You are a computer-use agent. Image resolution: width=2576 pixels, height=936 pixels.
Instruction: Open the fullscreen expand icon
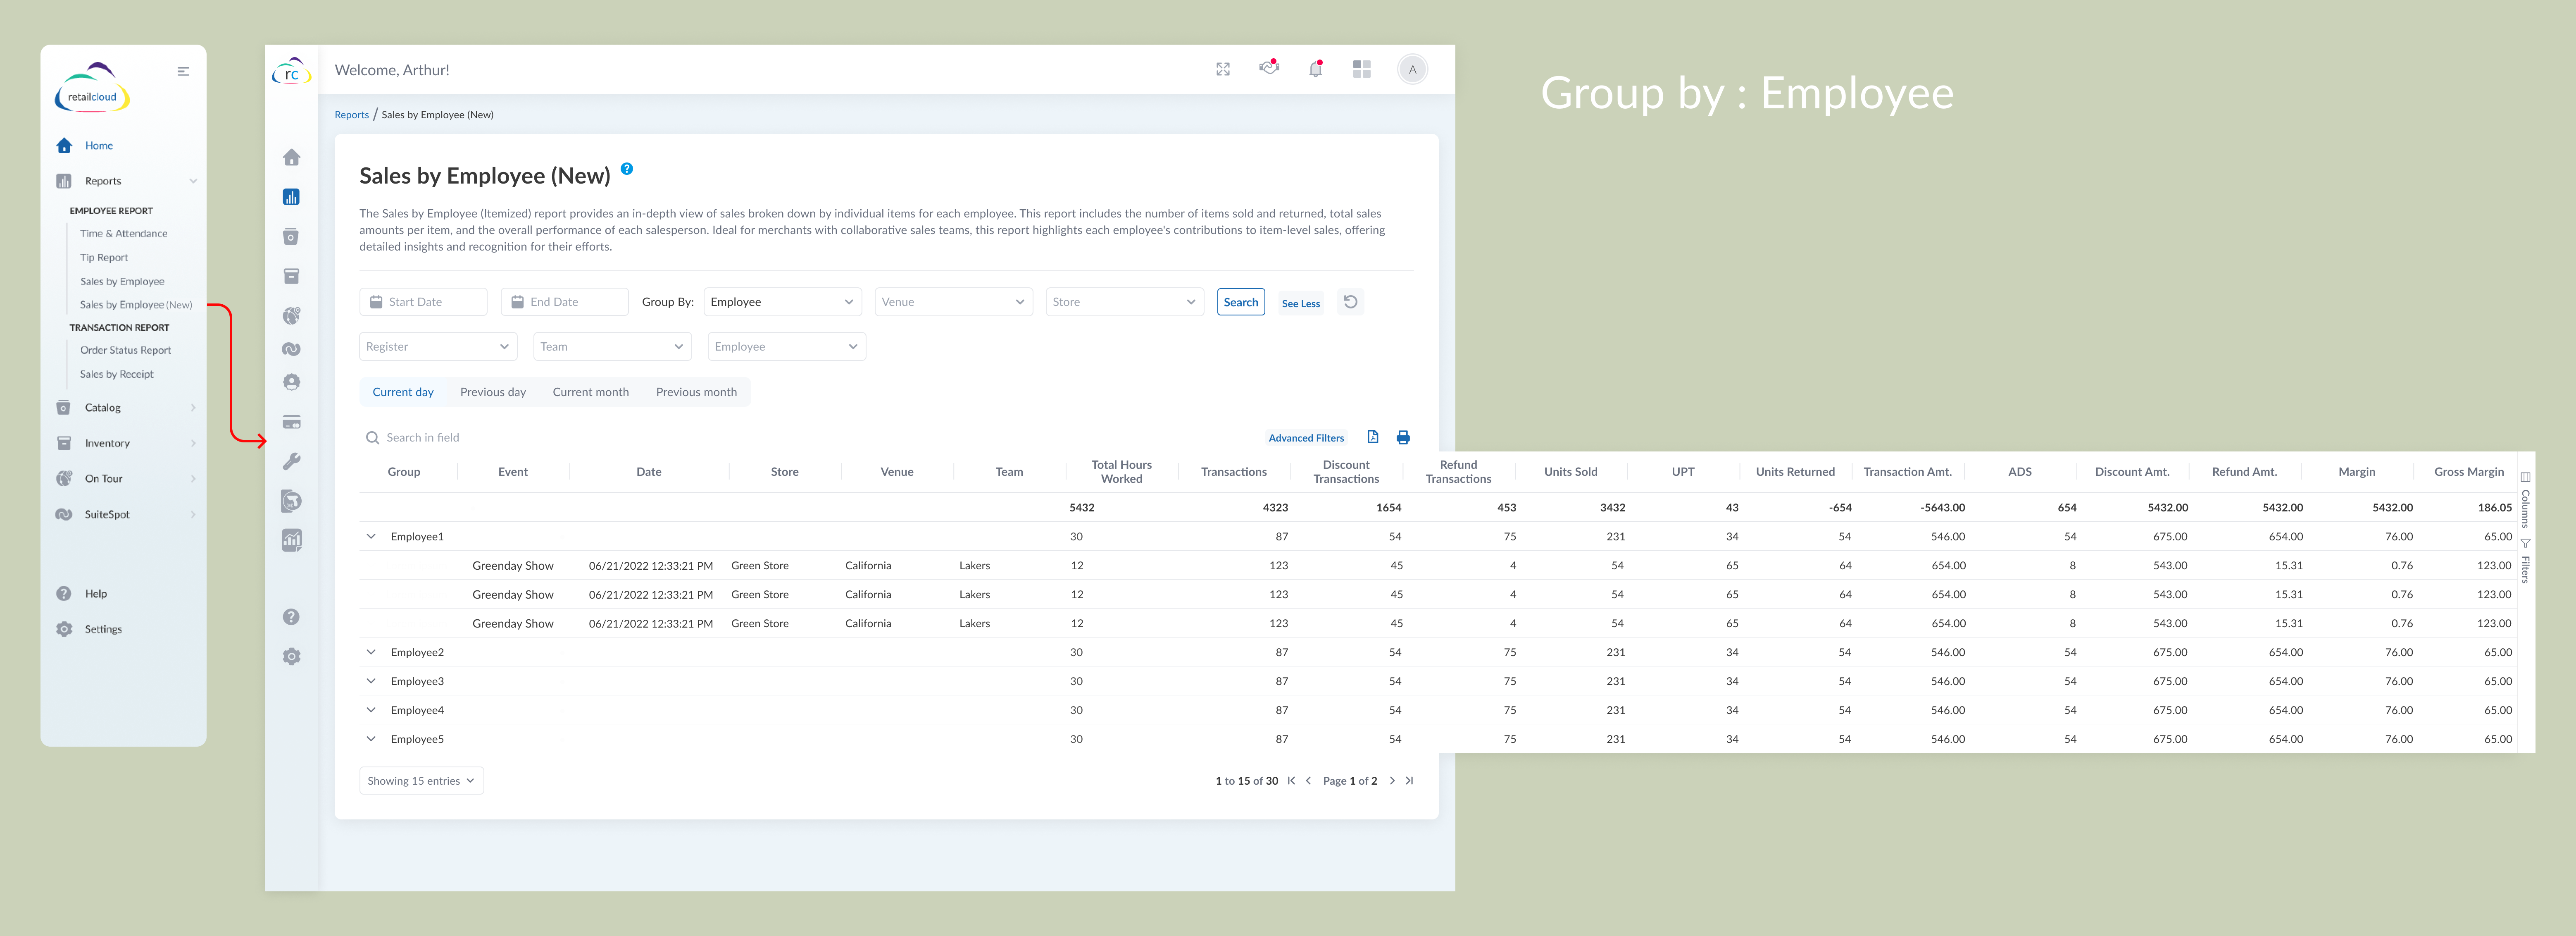(1222, 69)
